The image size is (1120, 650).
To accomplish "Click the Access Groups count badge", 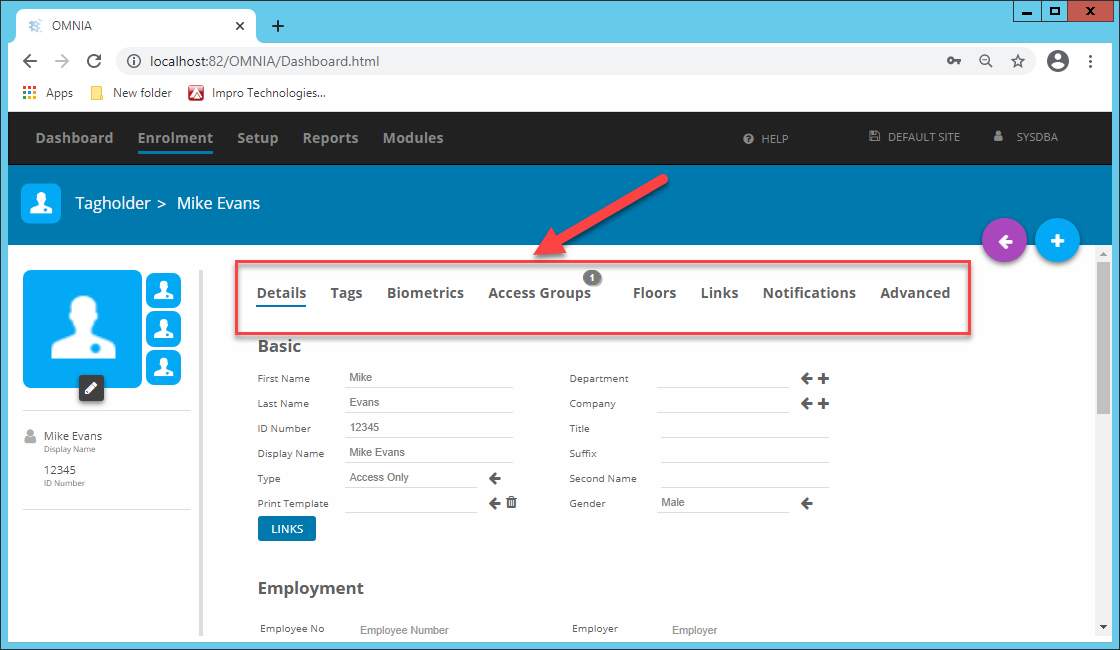I will click(x=592, y=277).
